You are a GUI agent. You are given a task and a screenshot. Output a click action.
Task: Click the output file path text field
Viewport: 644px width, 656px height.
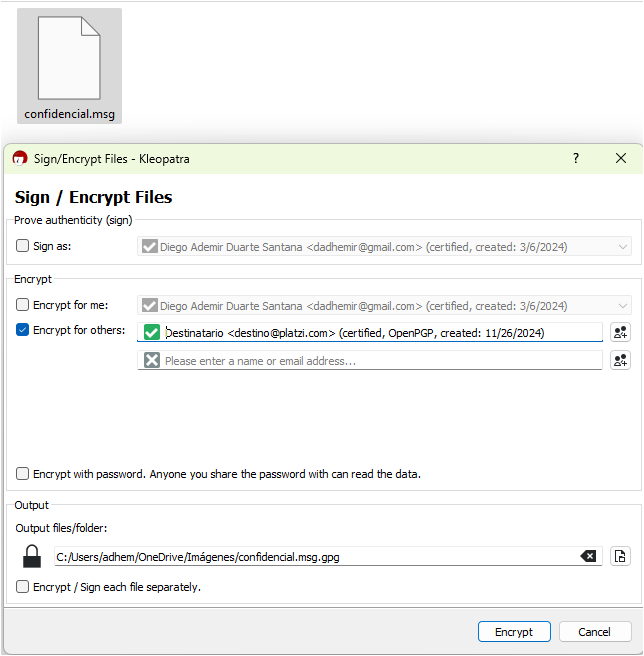310,557
